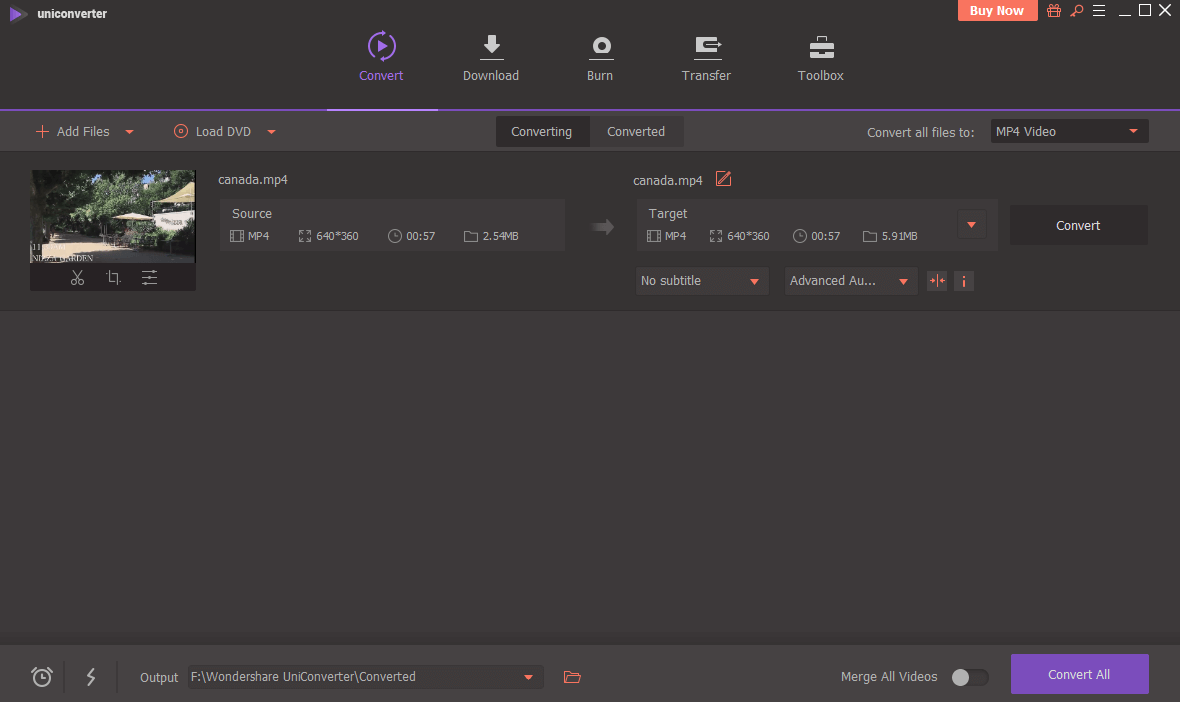The width and height of the screenshot is (1180, 702).
Task: Expand the Advanced Audio dropdown
Action: tap(851, 281)
